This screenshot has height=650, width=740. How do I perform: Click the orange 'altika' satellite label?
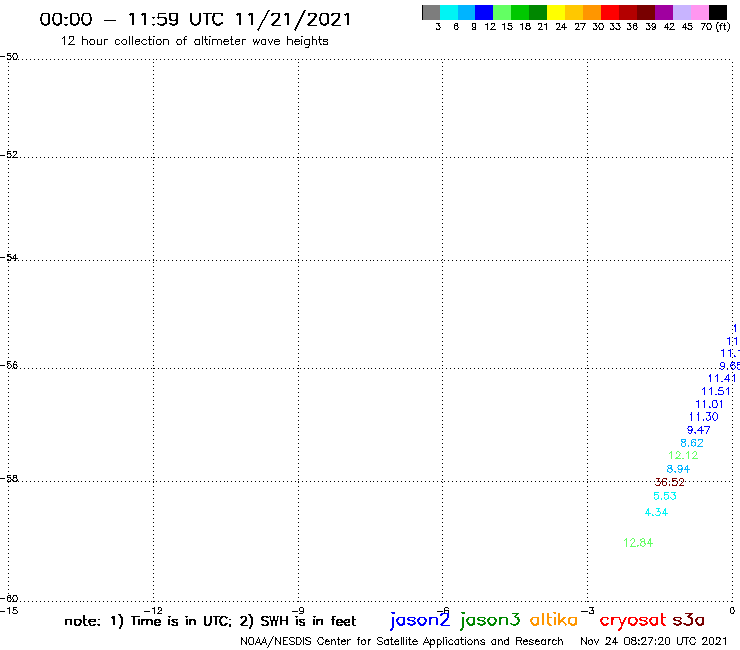tap(554, 619)
